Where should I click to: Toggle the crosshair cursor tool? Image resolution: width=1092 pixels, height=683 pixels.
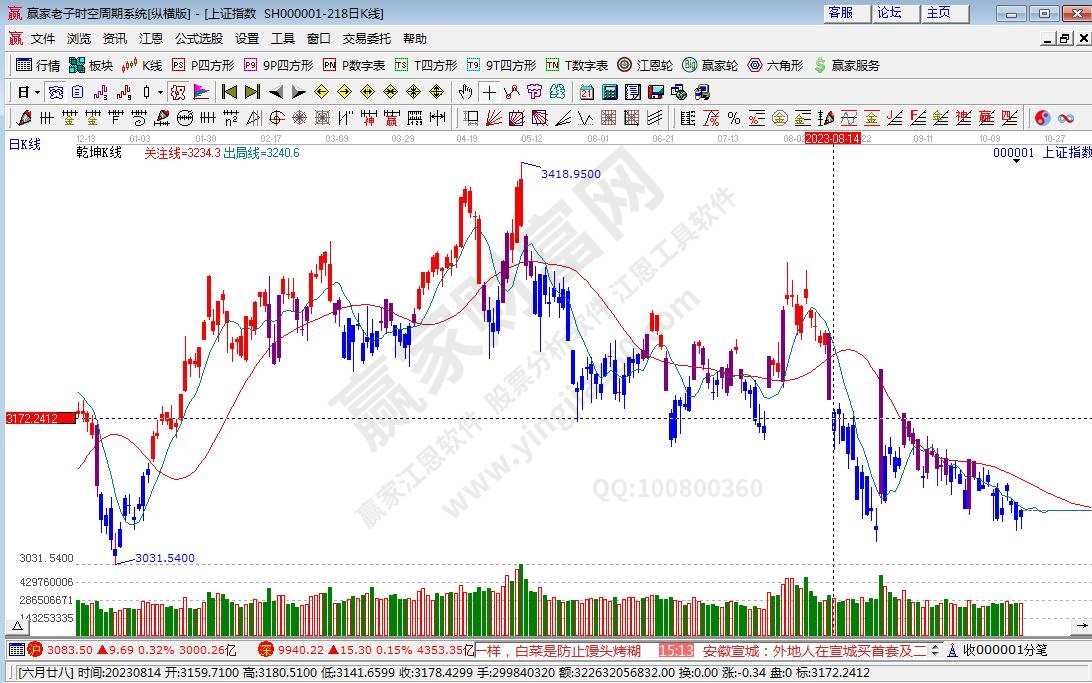(489, 92)
